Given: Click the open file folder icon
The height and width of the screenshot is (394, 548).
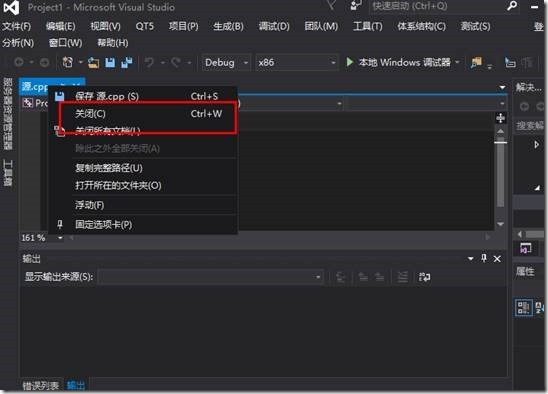Looking at the screenshot, I should 93,63.
